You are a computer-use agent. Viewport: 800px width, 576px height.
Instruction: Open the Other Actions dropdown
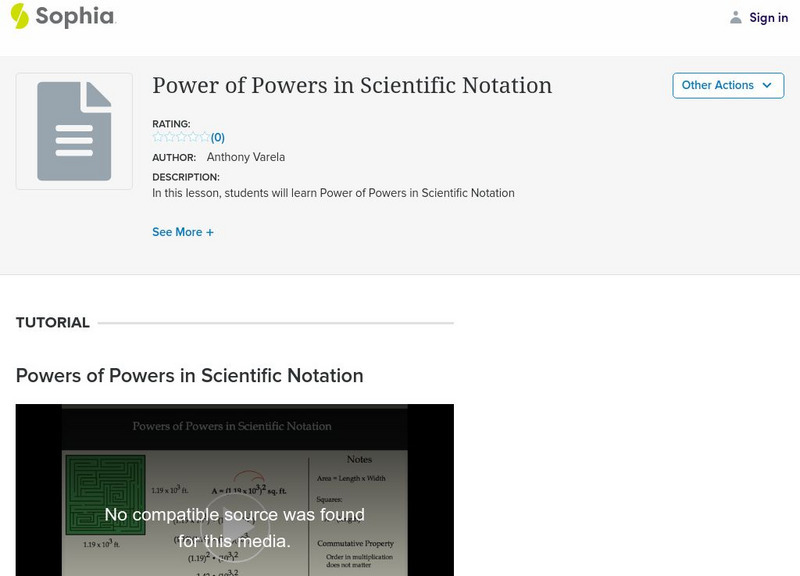727,86
